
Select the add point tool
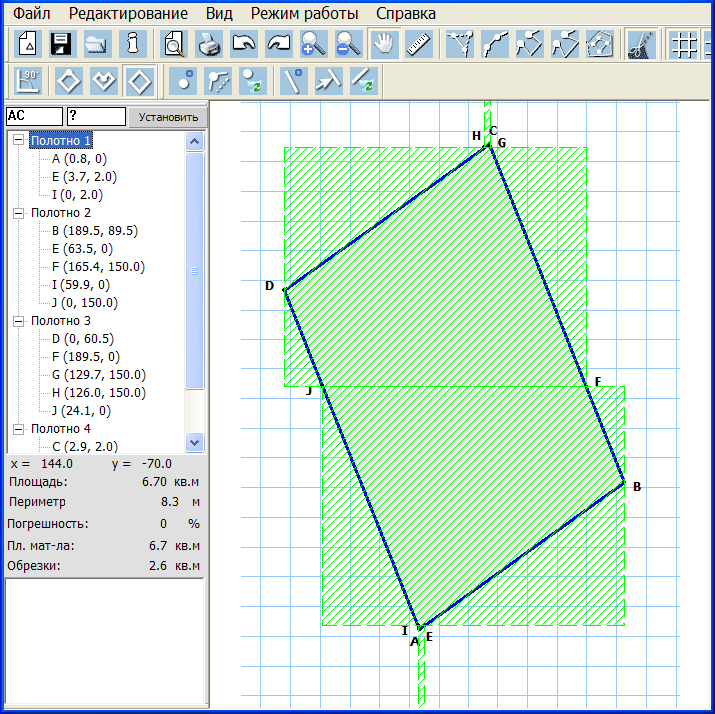183,81
